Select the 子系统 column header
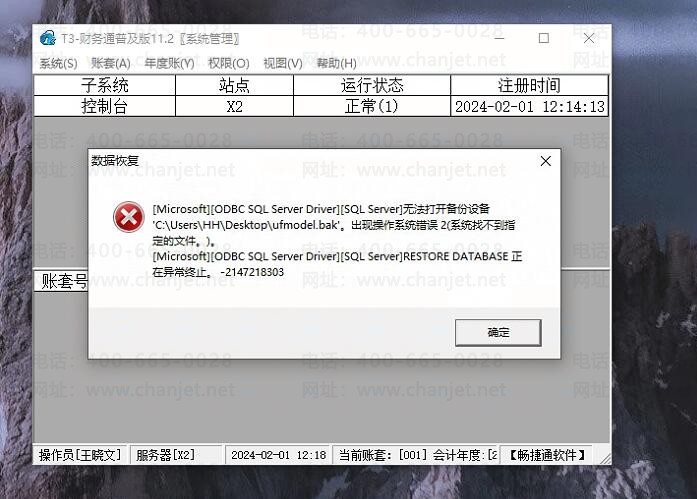 pos(105,85)
